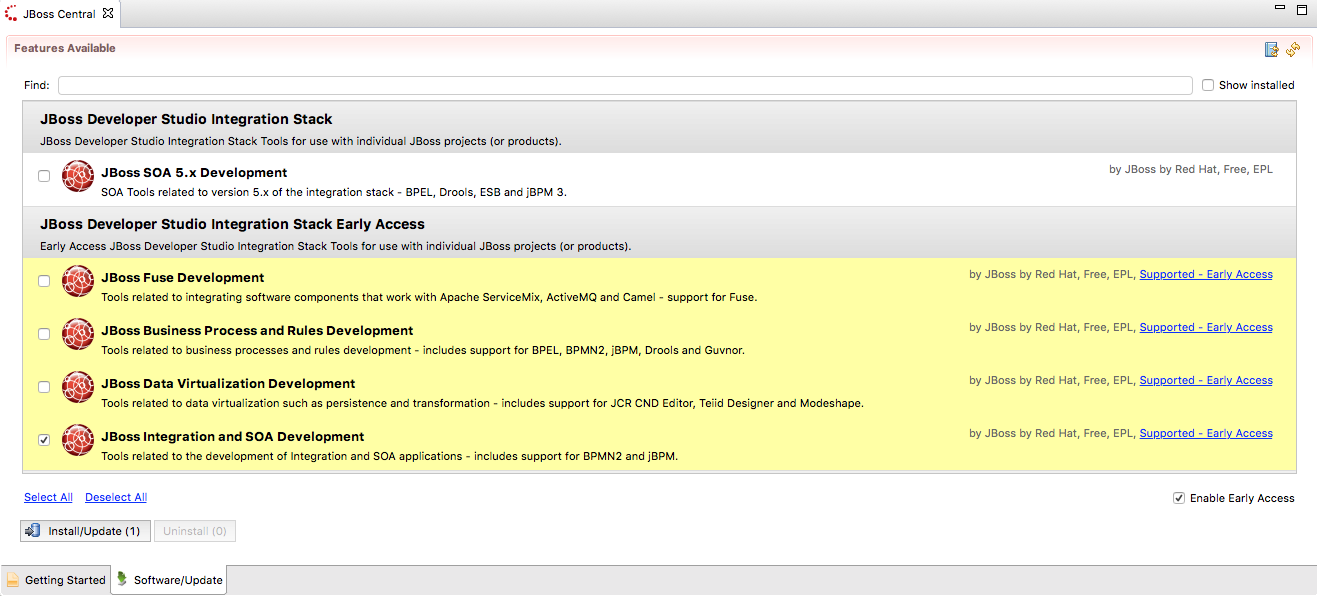Click the Apache ServiceMix, ActiveMQ and Camel description
The width and height of the screenshot is (1317, 596).
click(429, 297)
